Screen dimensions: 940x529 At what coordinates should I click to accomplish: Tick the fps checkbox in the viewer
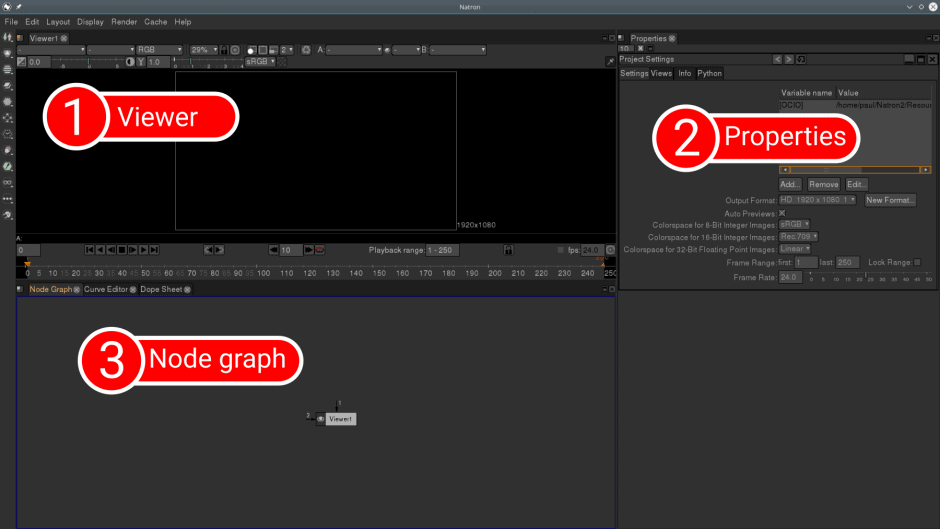point(561,250)
